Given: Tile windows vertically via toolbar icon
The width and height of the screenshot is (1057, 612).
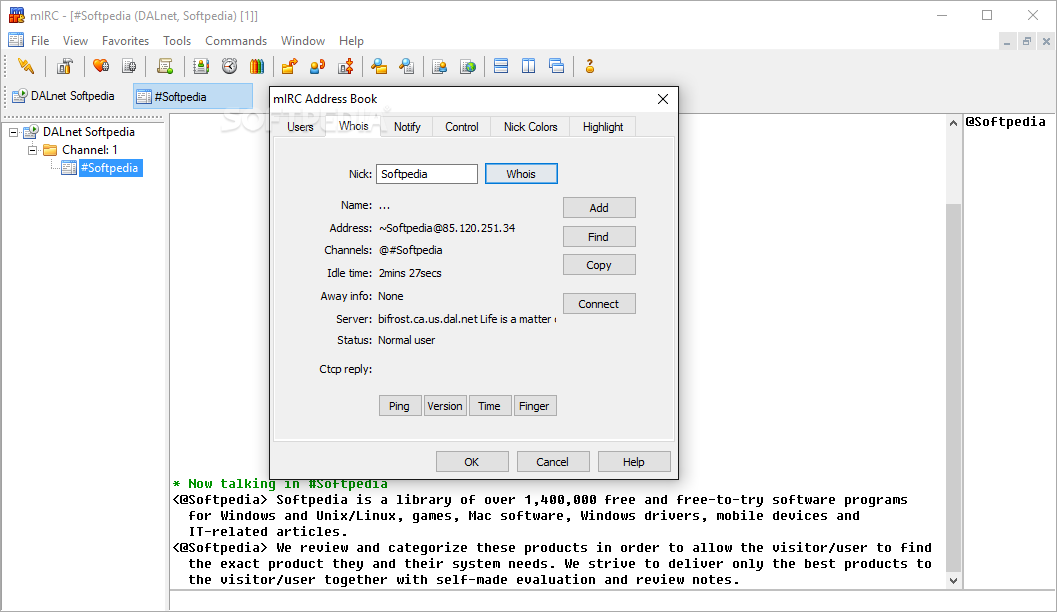Looking at the screenshot, I should (528, 66).
